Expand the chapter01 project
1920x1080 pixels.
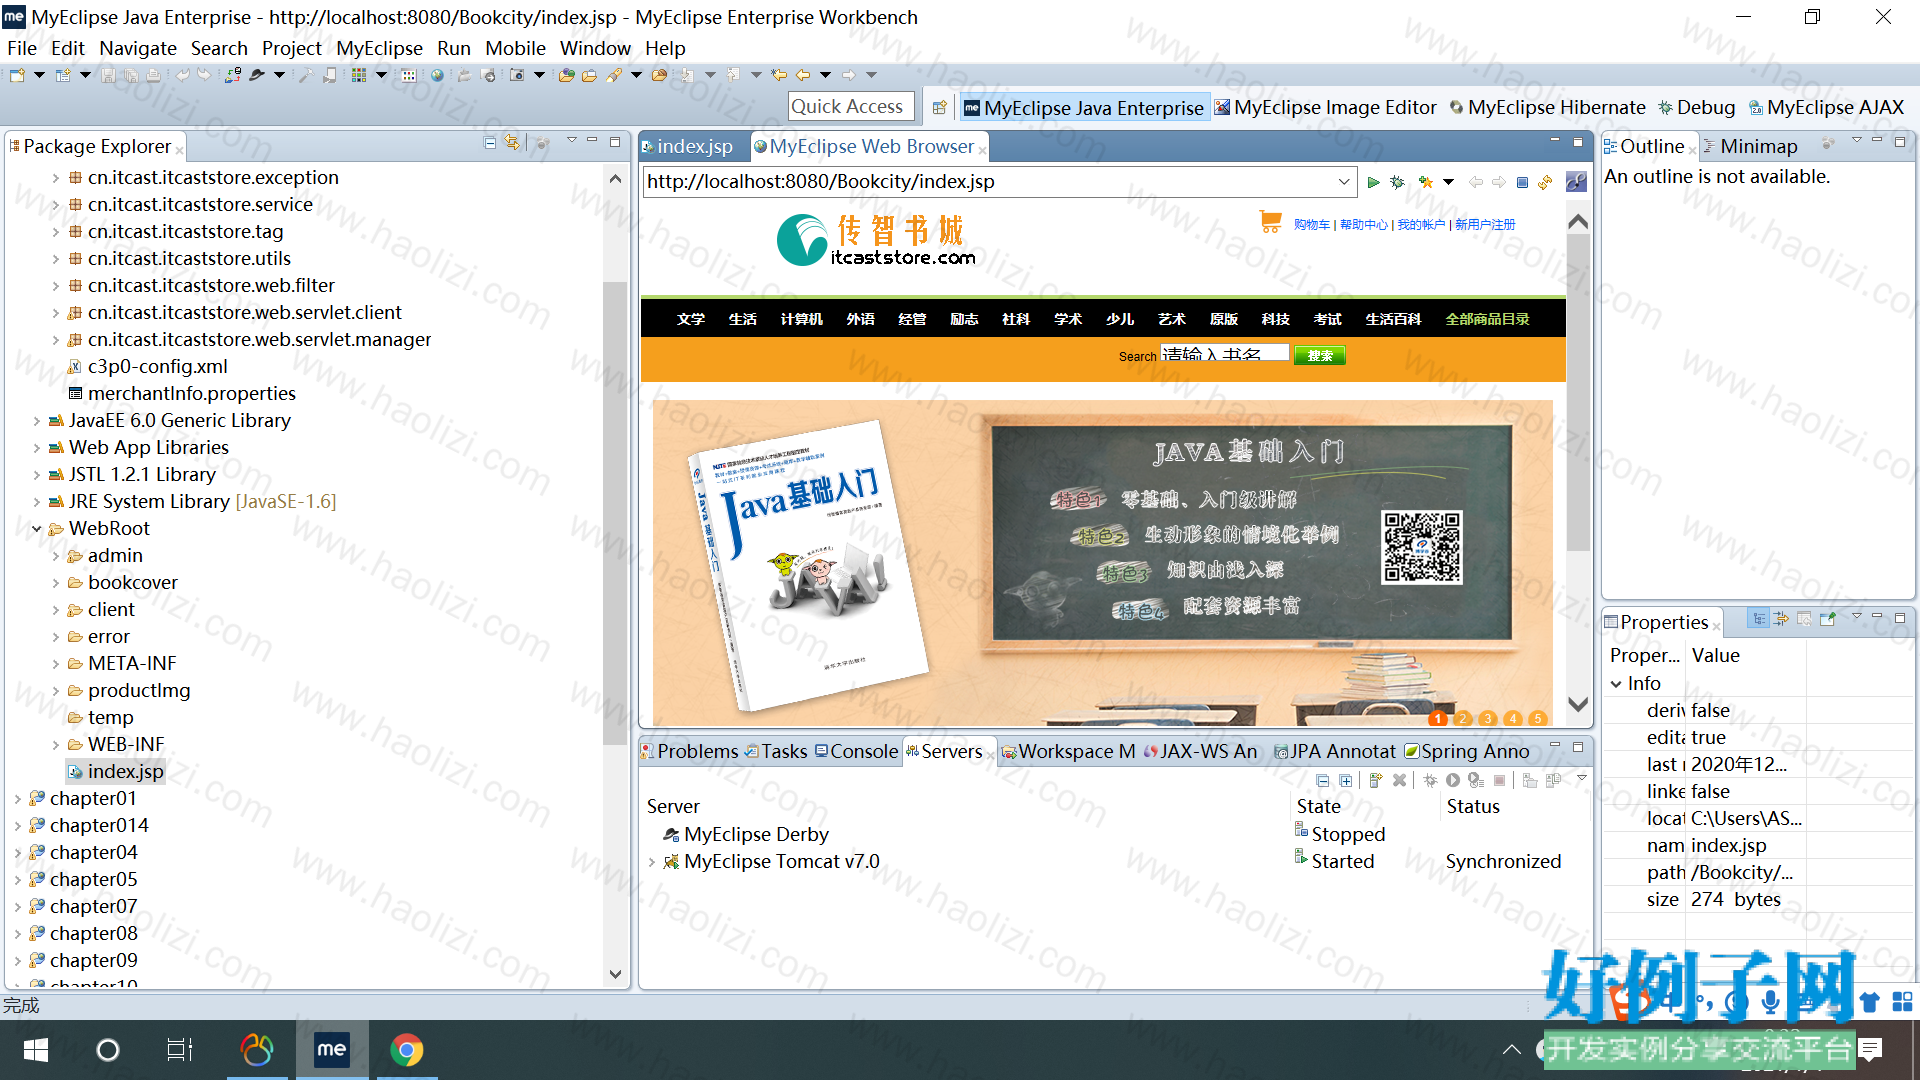(x=17, y=799)
